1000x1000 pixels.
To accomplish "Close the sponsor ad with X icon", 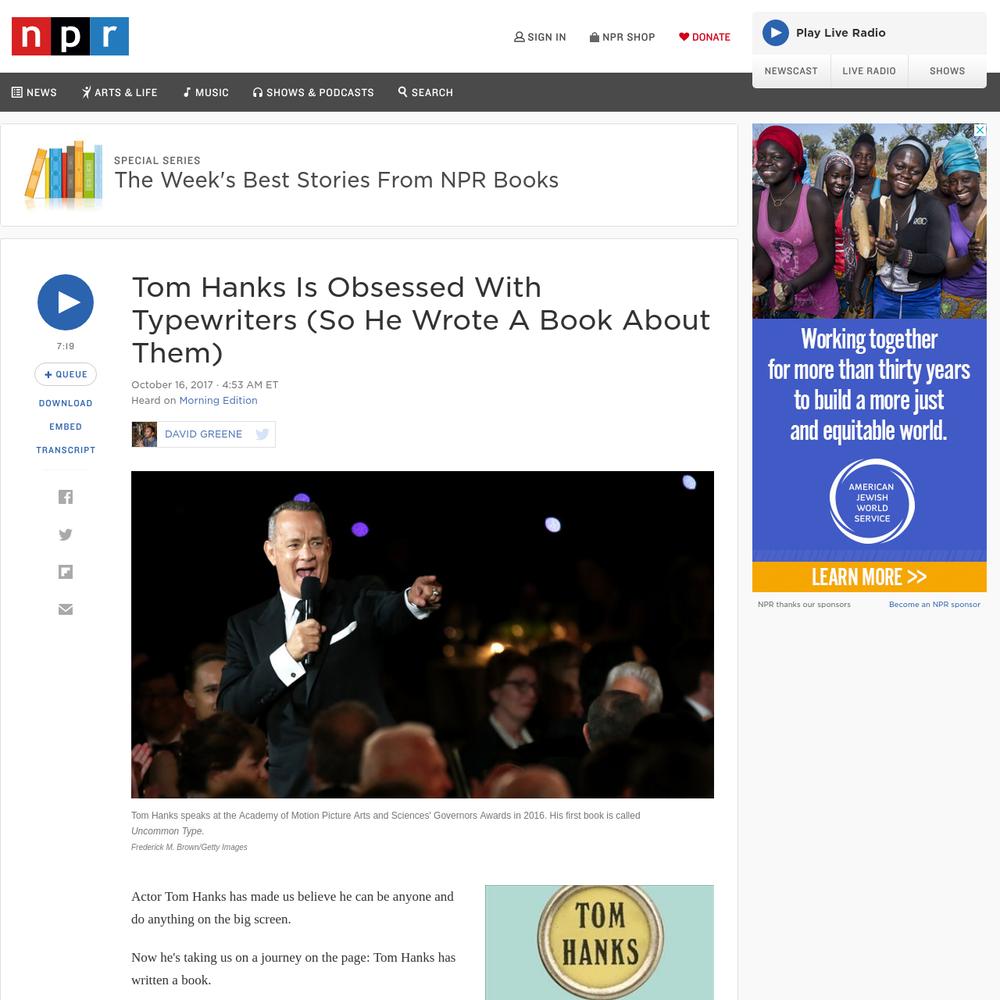I will coord(980,130).
